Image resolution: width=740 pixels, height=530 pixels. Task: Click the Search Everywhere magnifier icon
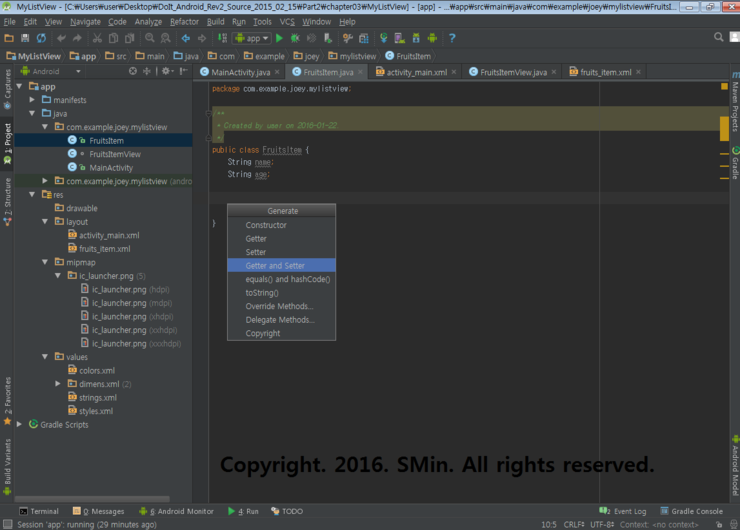pyautogui.click(x=719, y=37)
